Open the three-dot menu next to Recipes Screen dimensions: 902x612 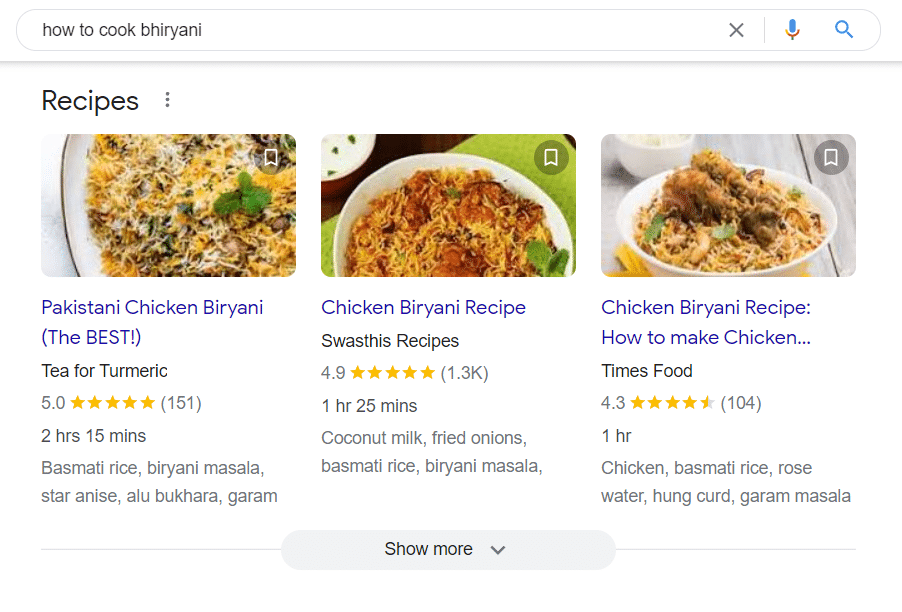(167, 100)
